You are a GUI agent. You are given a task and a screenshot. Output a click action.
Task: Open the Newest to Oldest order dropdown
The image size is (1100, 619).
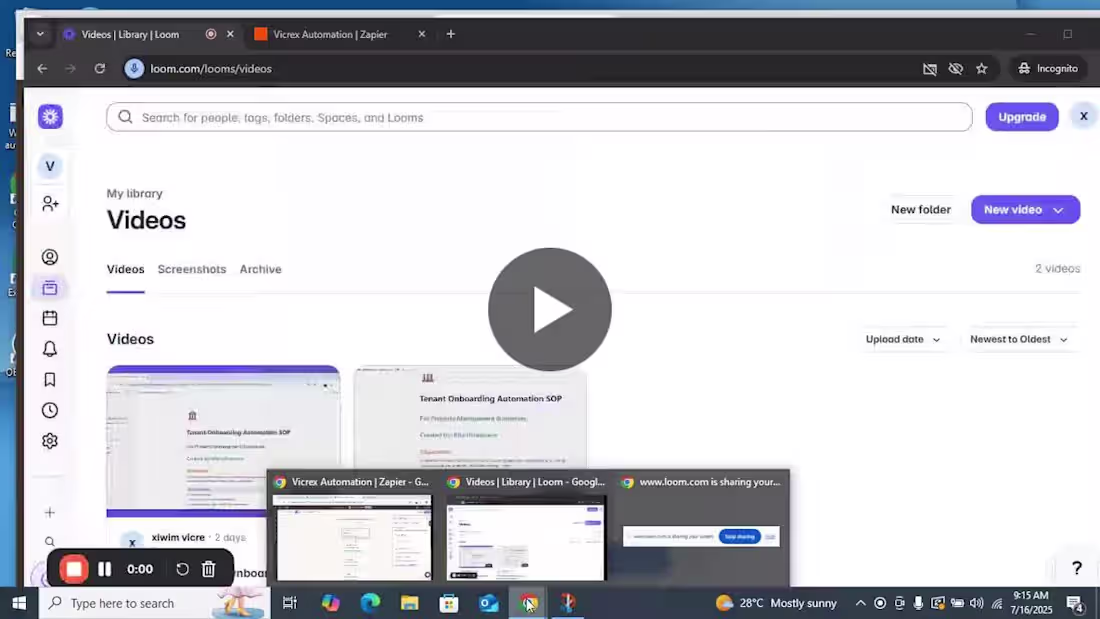coord(1017,339)
